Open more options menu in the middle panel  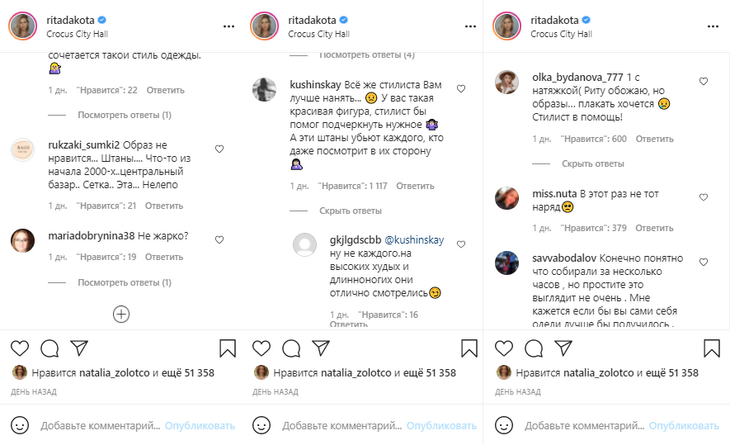(471, 25)
